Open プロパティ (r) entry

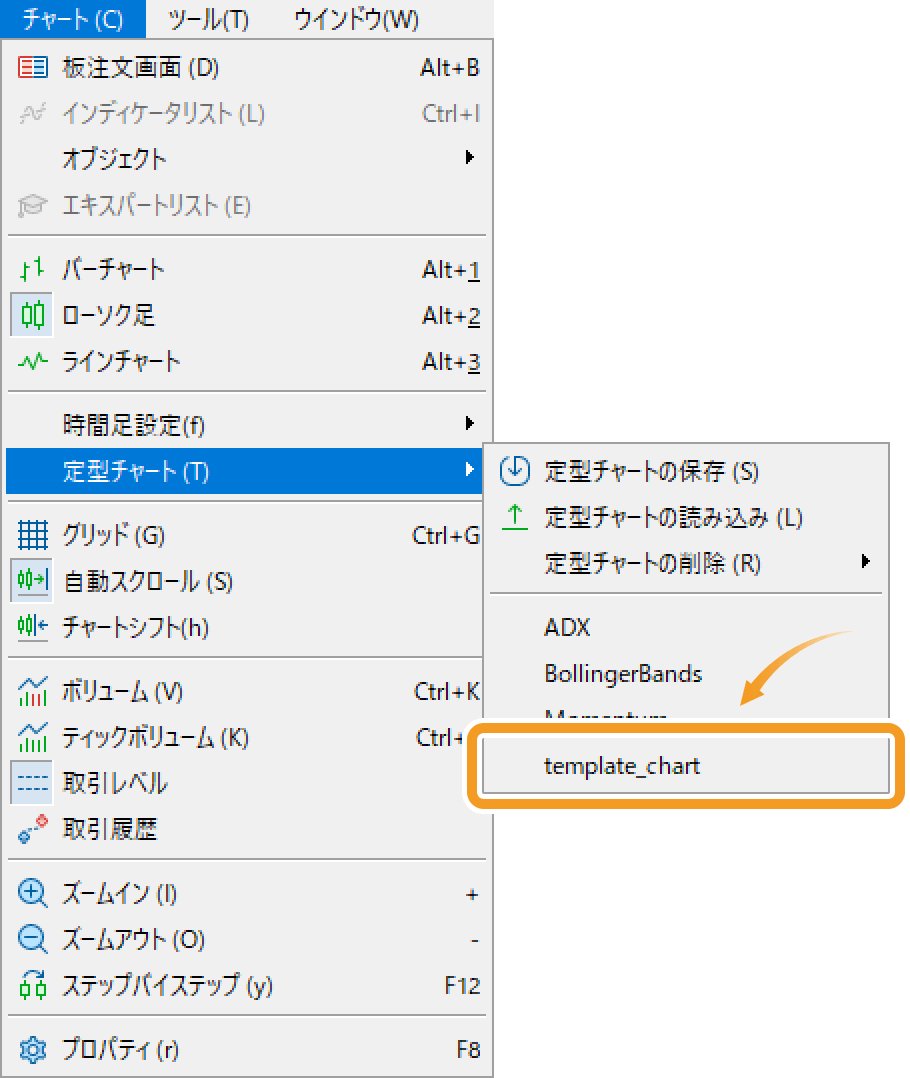(x=247, y=1049)
